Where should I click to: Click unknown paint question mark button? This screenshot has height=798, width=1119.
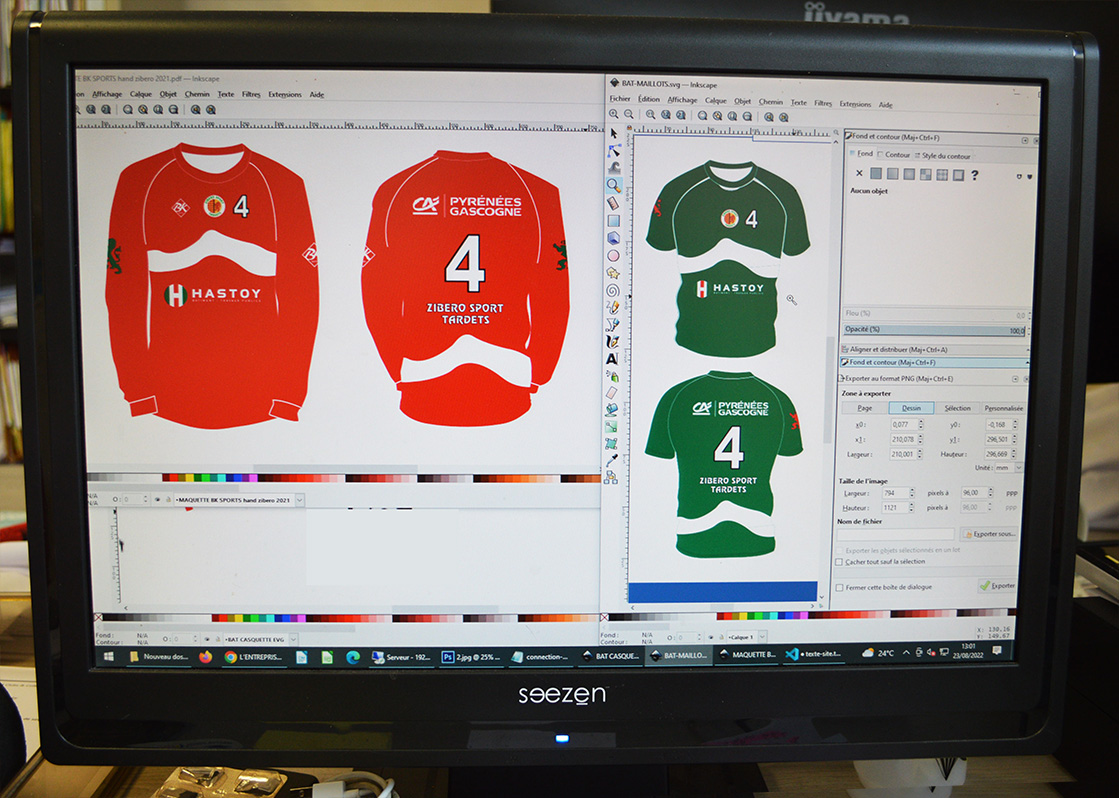pos(975,175)
